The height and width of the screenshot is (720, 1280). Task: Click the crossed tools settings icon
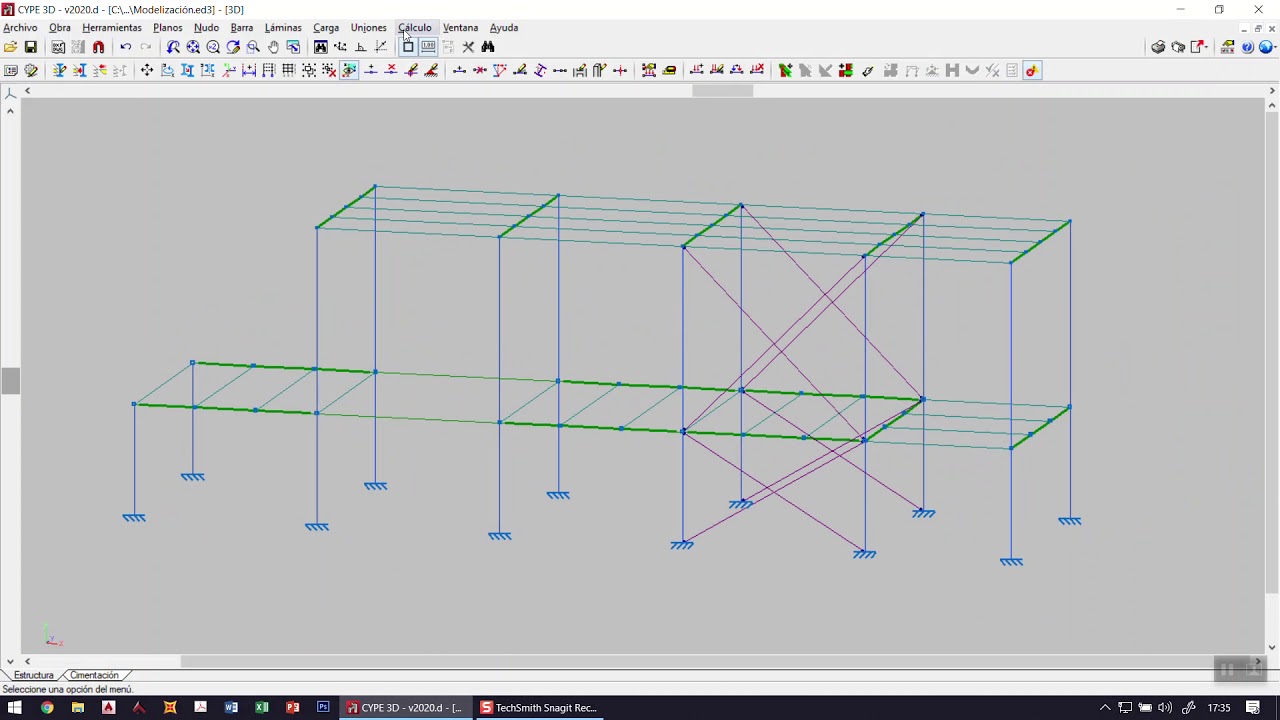point(468,47)
